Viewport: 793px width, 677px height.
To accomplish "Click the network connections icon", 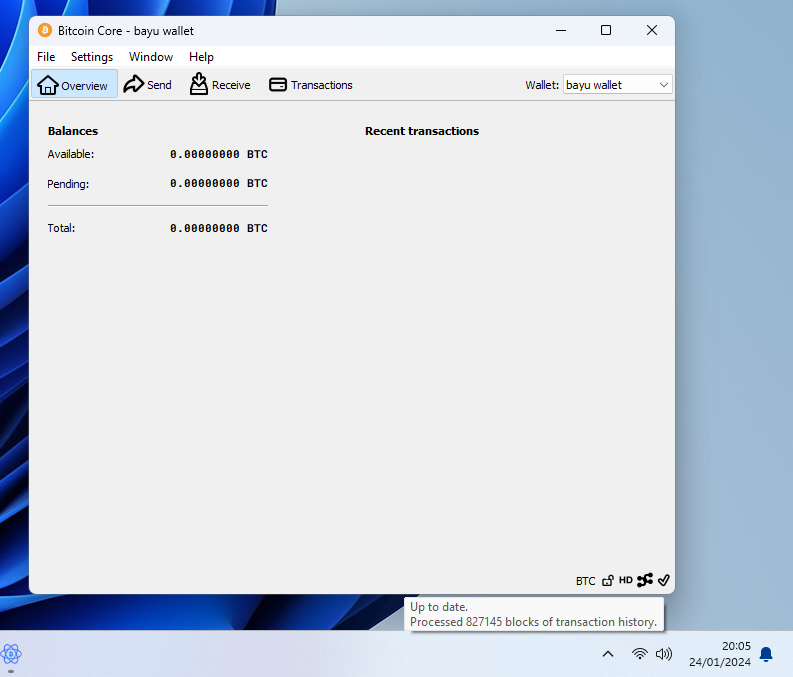I will click(645, 580).
